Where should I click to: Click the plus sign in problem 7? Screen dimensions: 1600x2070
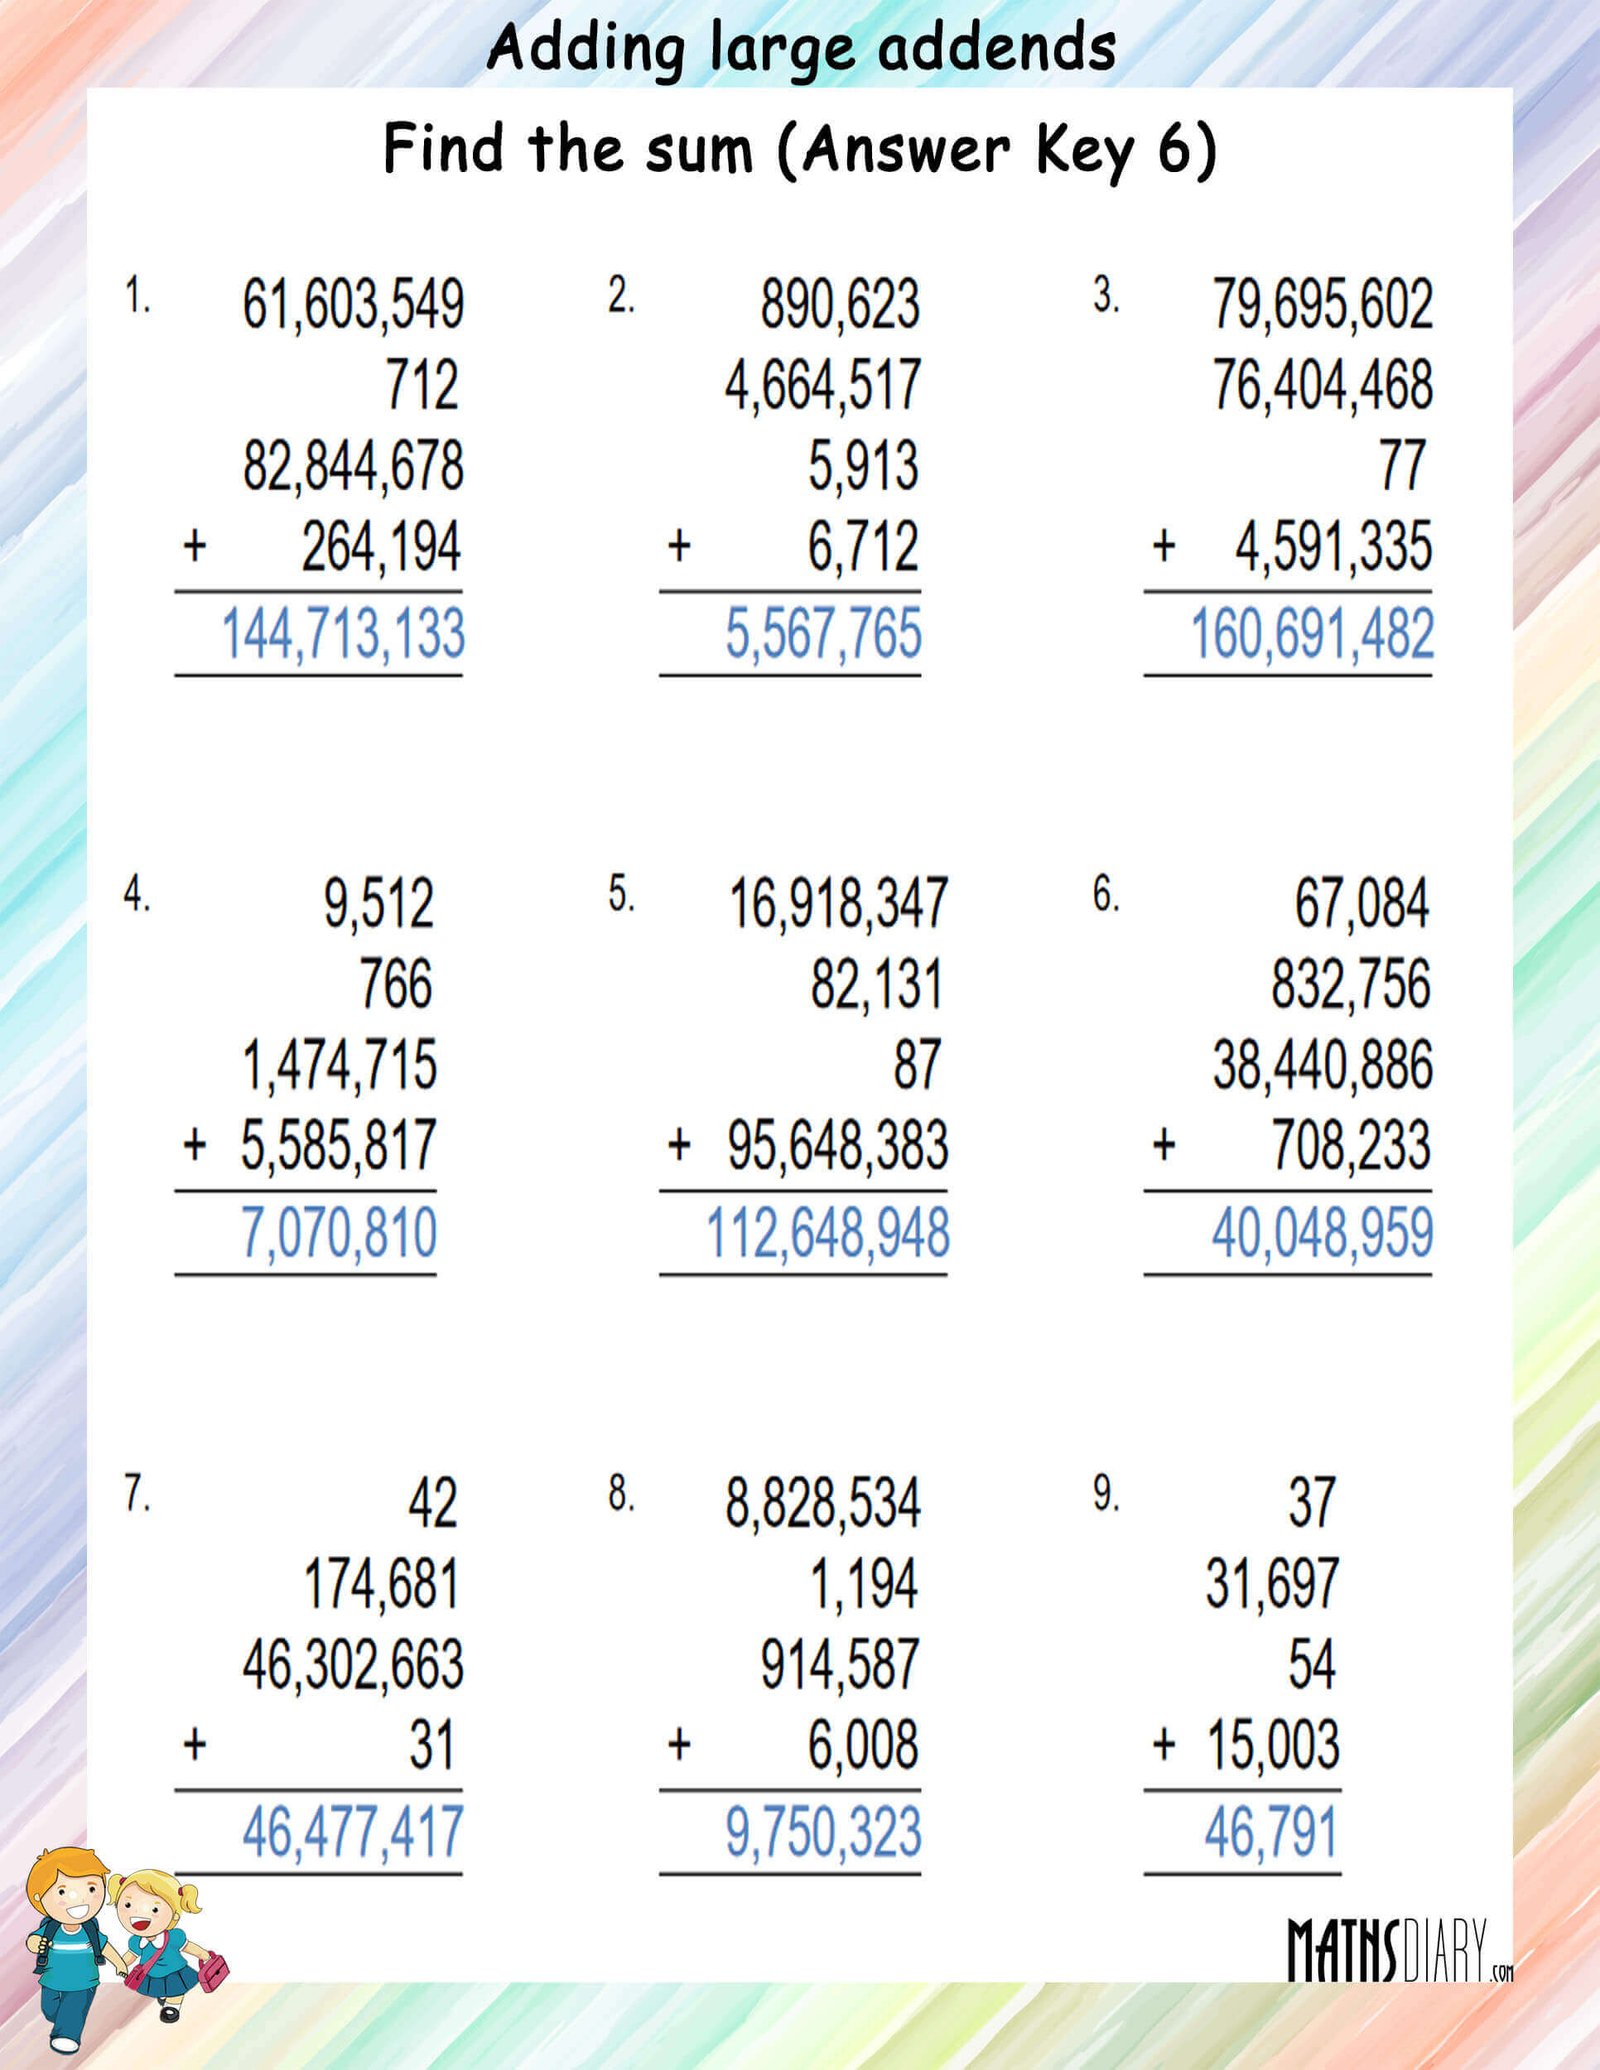tap(195, 1744)
